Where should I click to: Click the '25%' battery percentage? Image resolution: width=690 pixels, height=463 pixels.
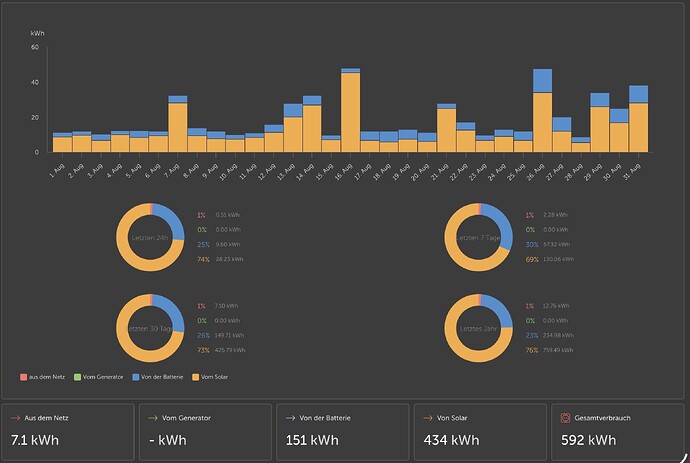tap(203, 245)
